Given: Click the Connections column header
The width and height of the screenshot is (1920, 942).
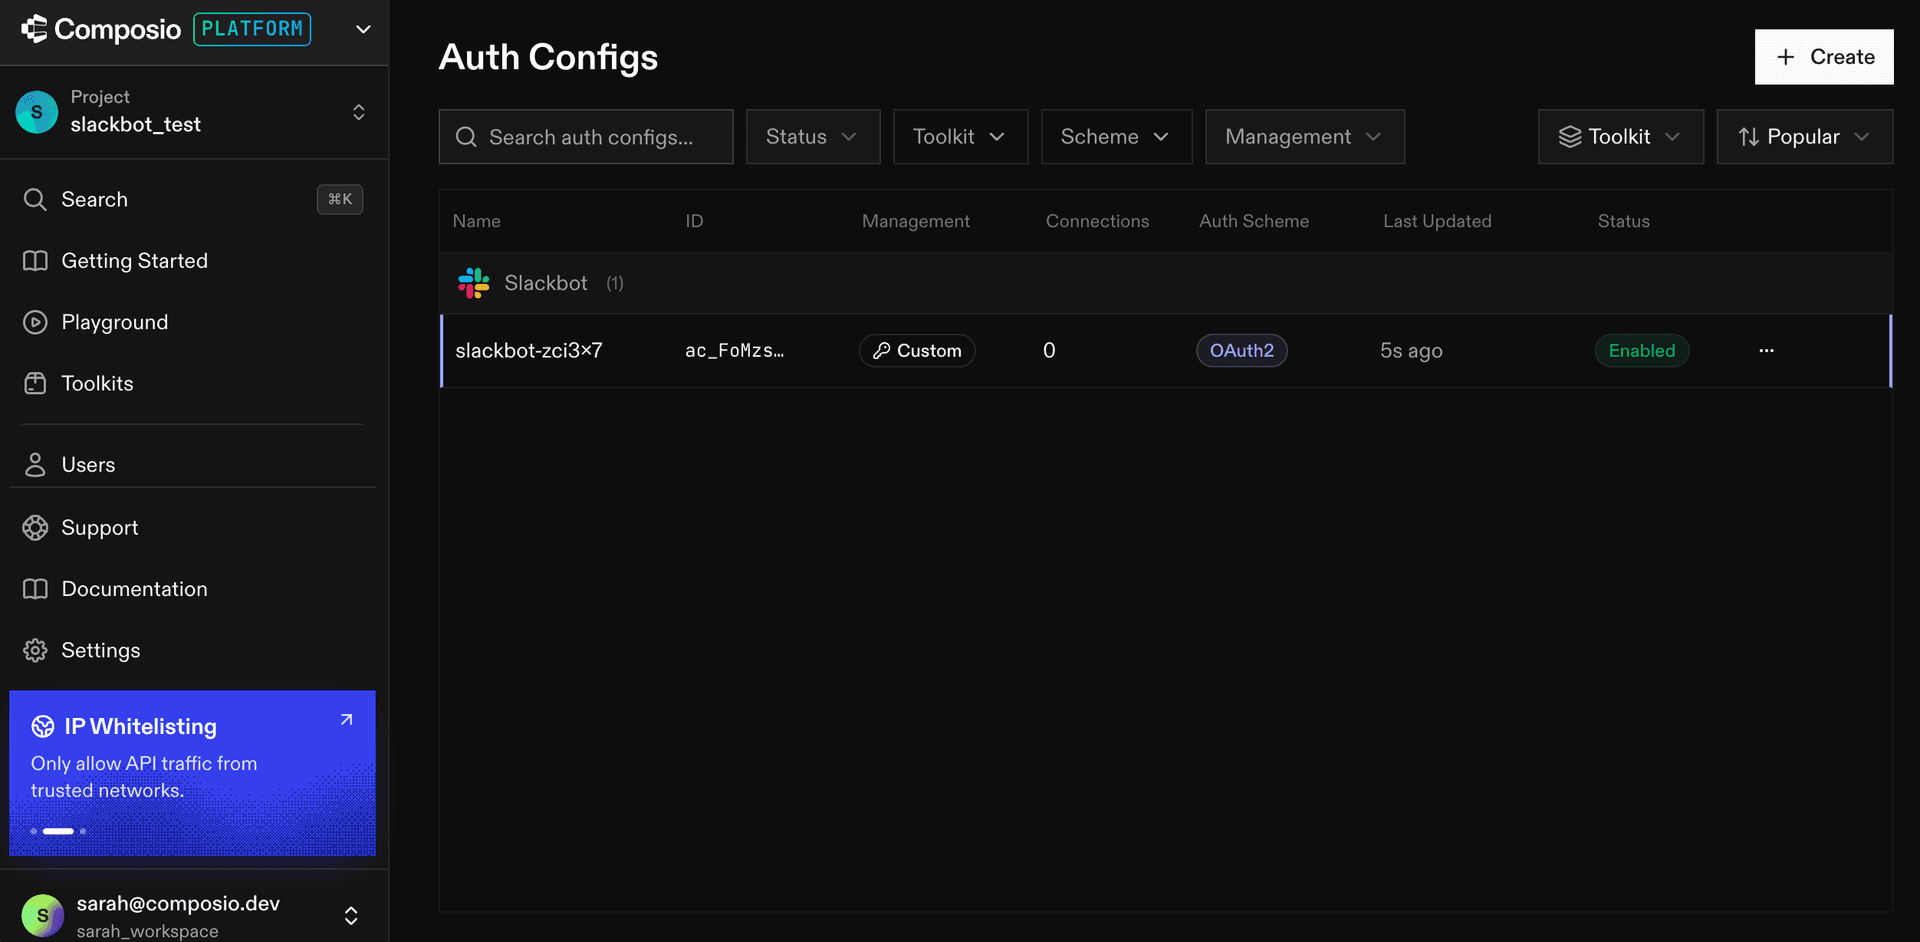Looking at the screenshot, I should pos(1098,221).
